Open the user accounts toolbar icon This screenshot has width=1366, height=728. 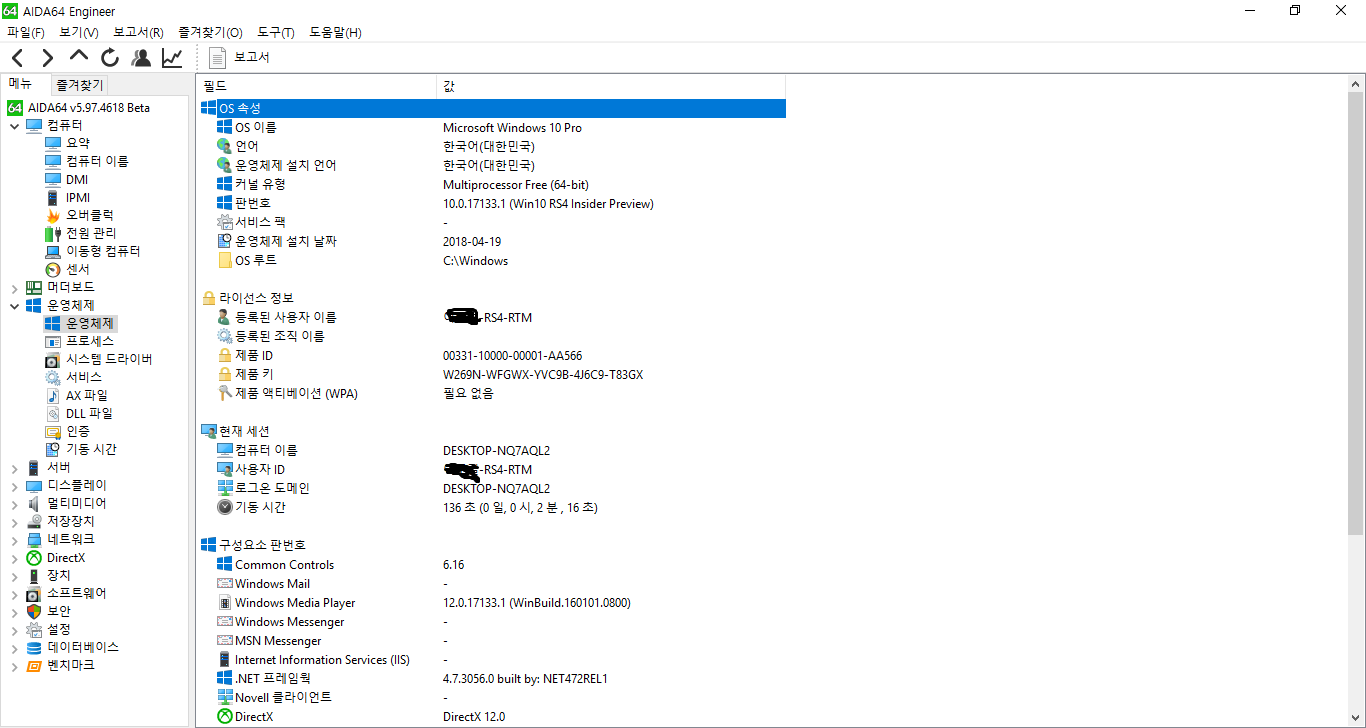[x=141, y=58]
